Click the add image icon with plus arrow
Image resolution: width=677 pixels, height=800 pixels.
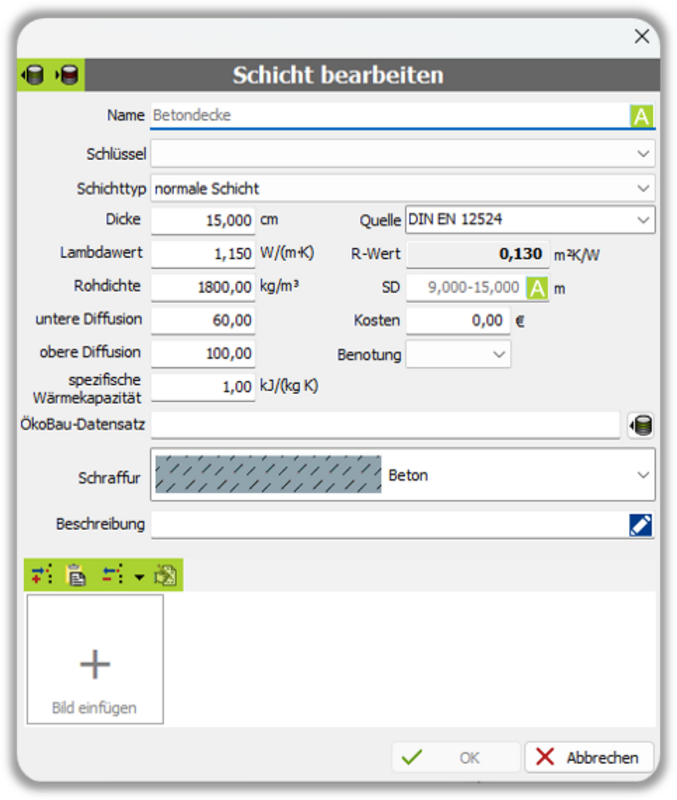click(41, 575)
